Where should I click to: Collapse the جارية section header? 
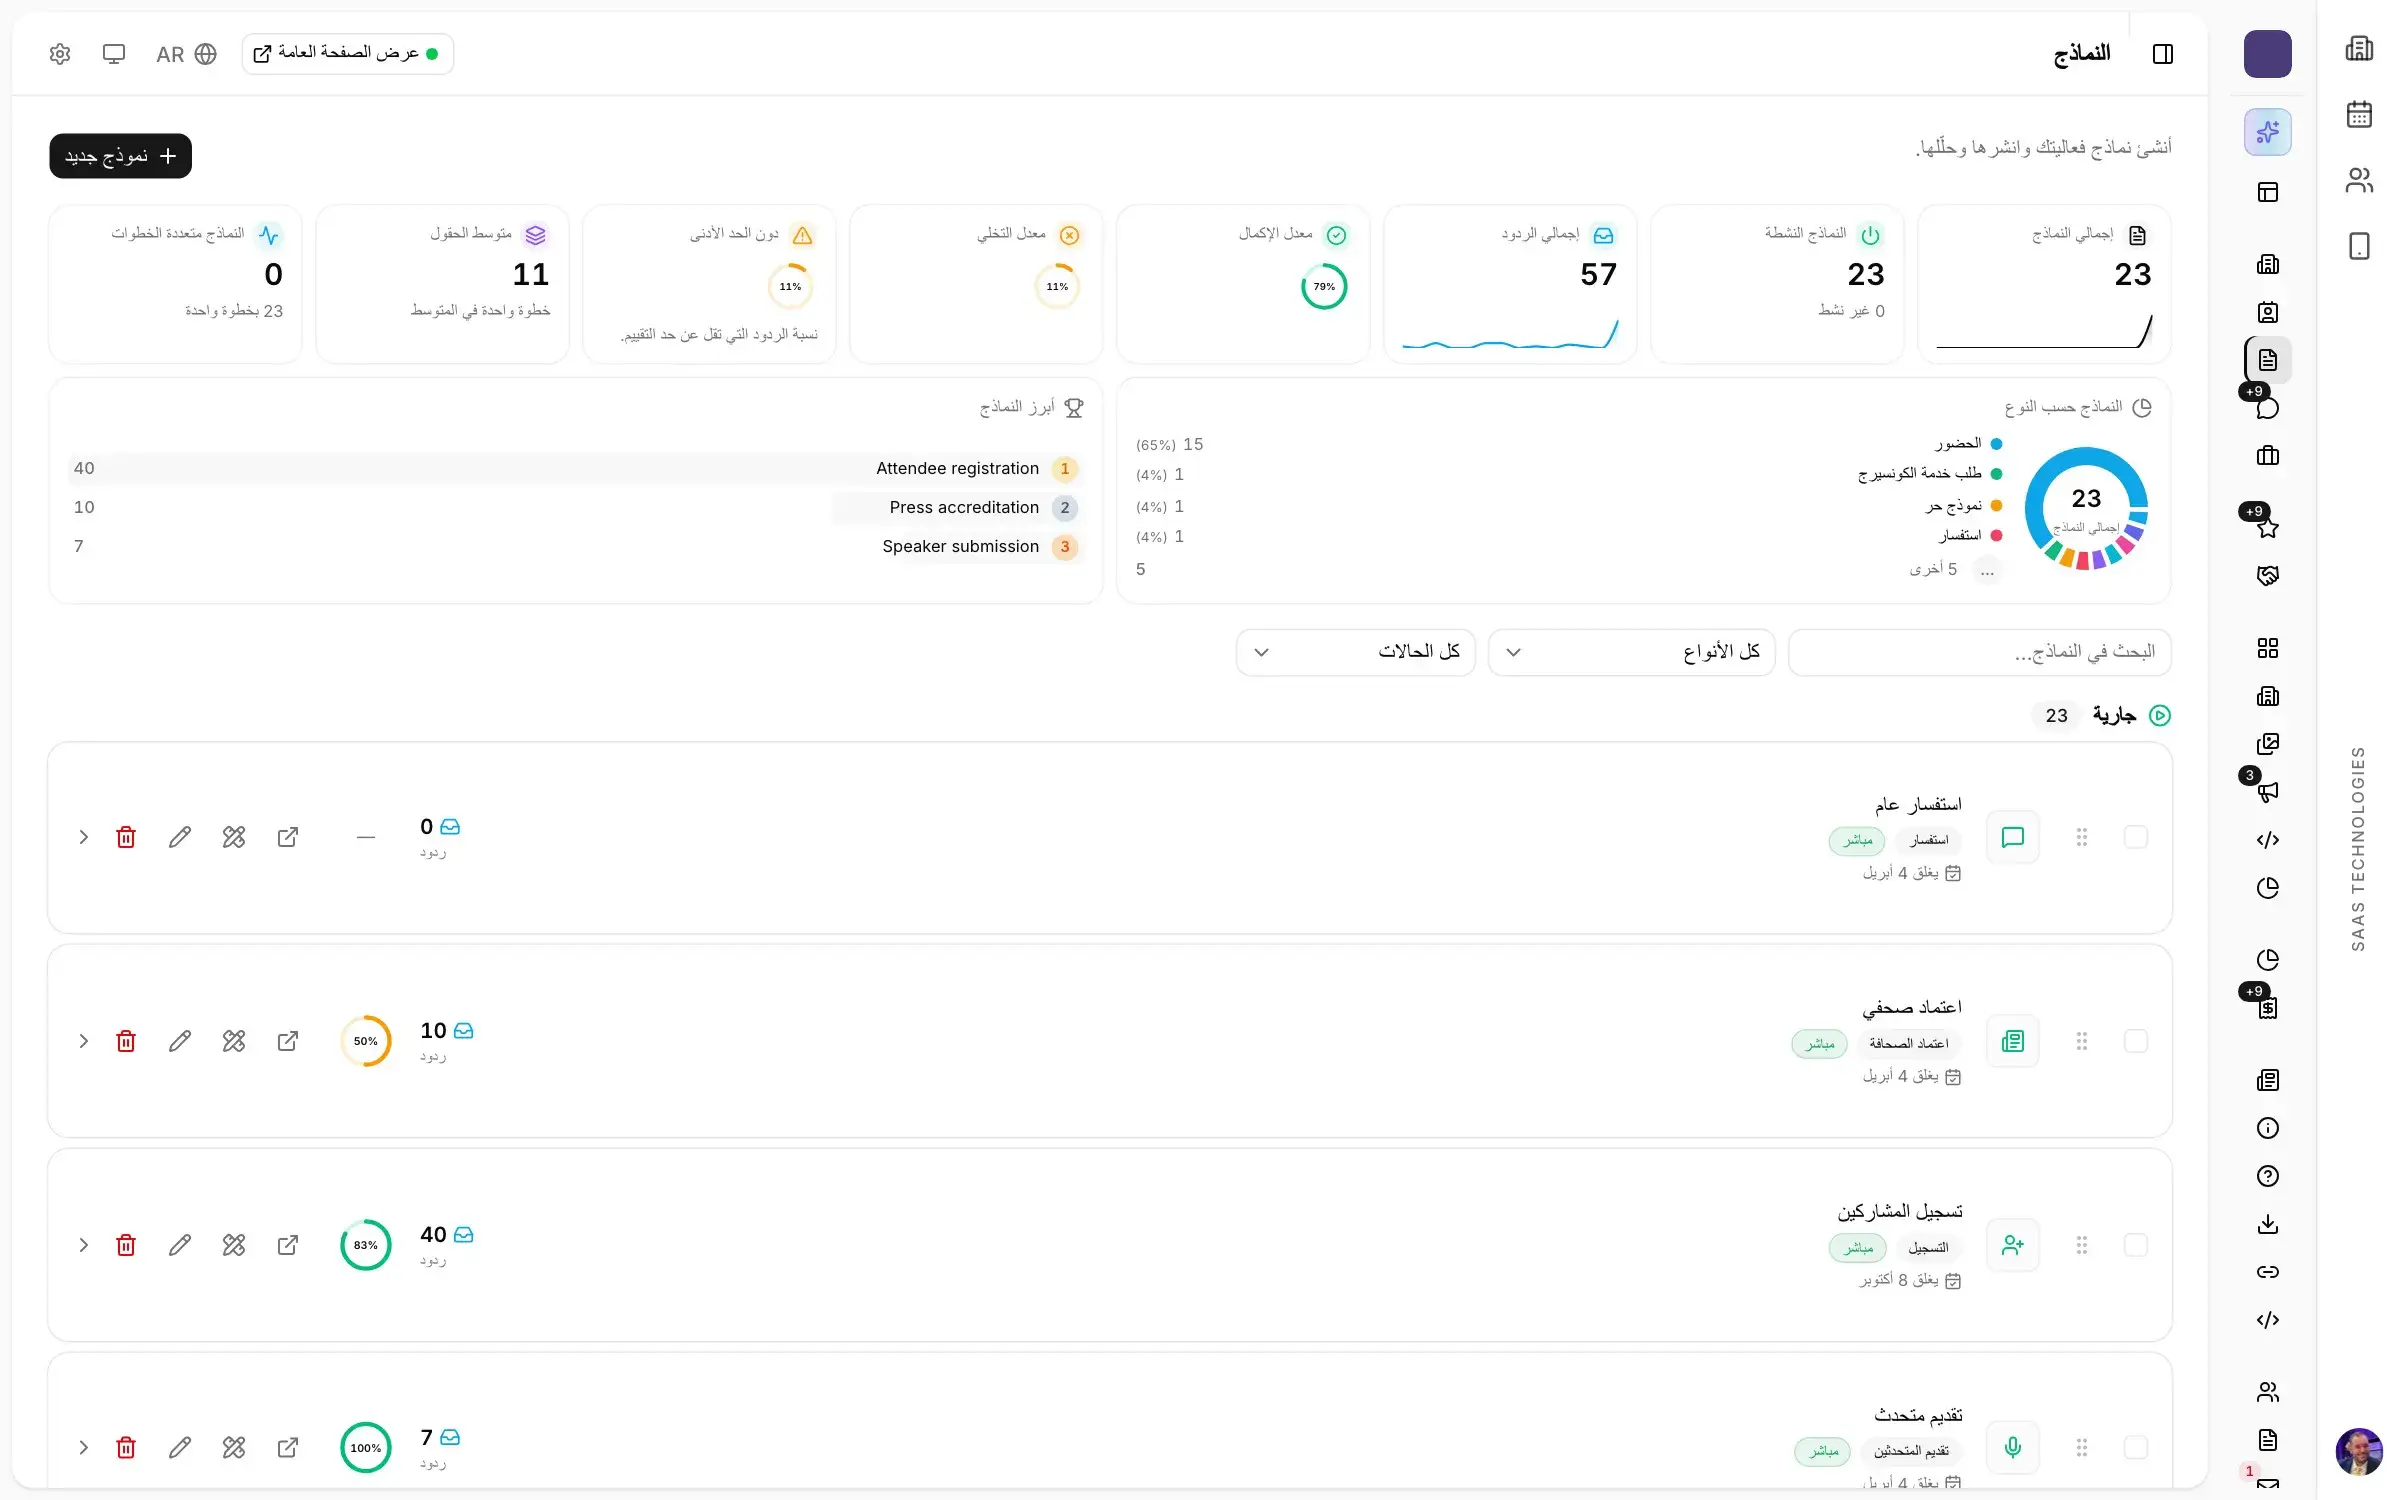[x=2101, y=715]
